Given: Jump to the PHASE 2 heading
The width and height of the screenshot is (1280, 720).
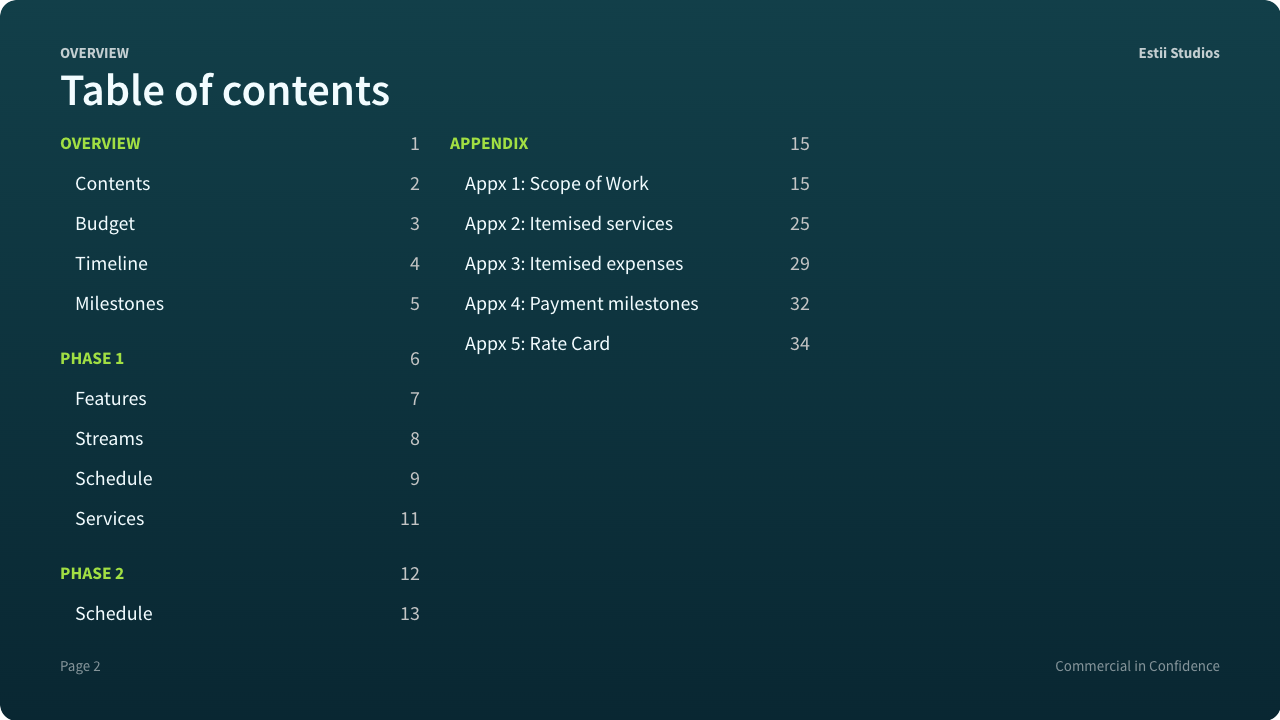Looking at the screenshot, I should click(92, 574).
